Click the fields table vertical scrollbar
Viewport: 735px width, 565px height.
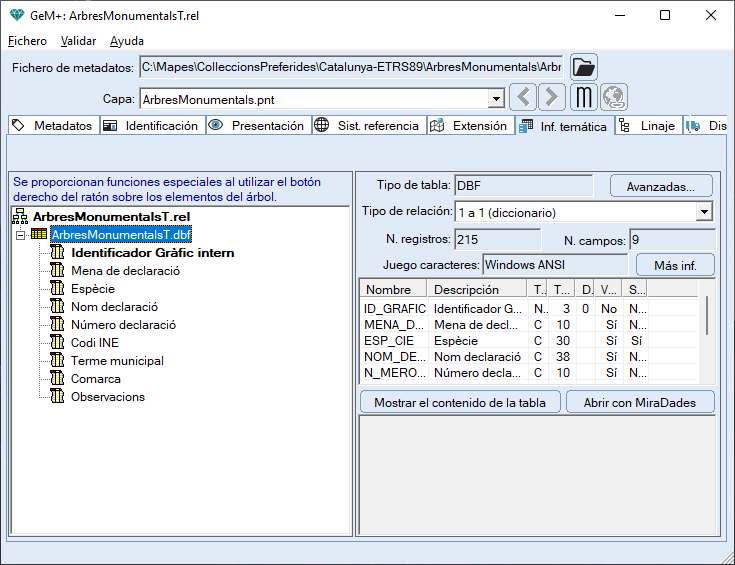pos(708,315)
